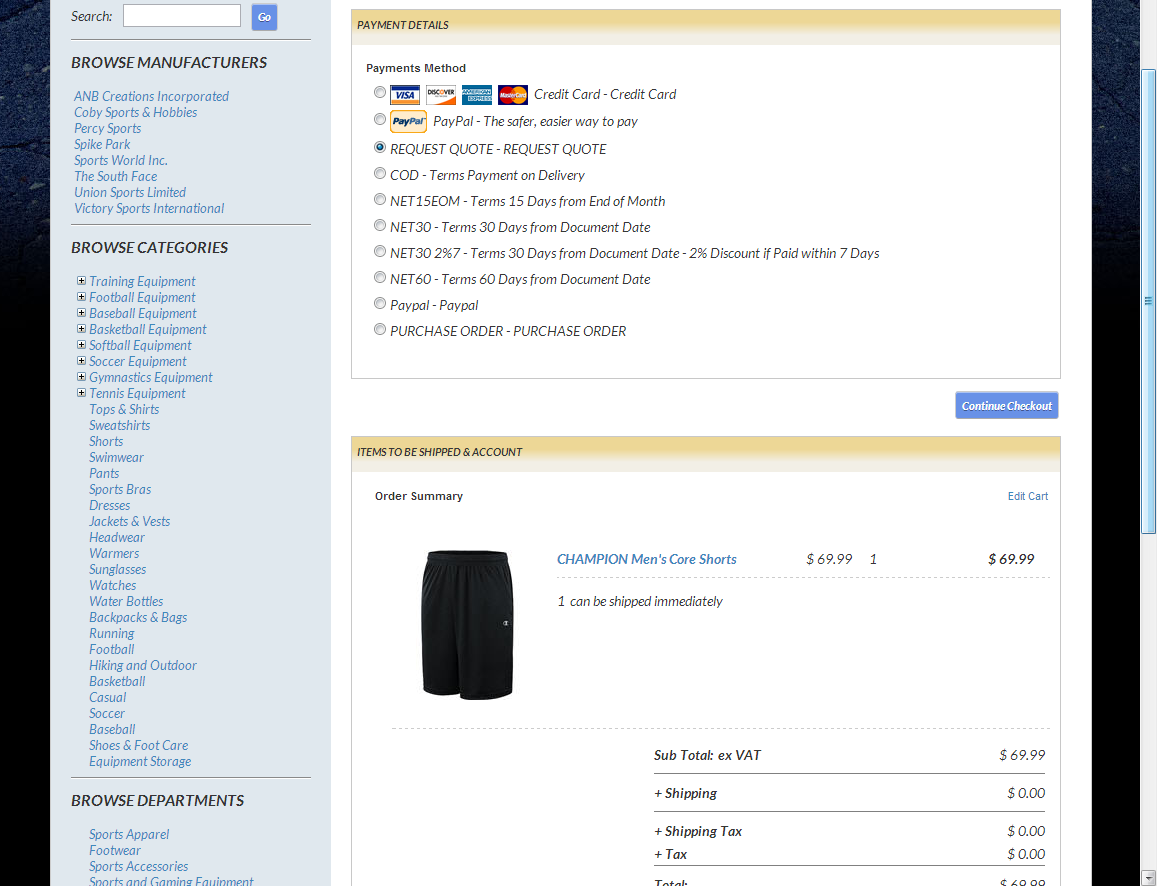Screen dimensions: 1157x886
Task: Open The South Face manufacturer link
Action: click(x=115, y=176)
